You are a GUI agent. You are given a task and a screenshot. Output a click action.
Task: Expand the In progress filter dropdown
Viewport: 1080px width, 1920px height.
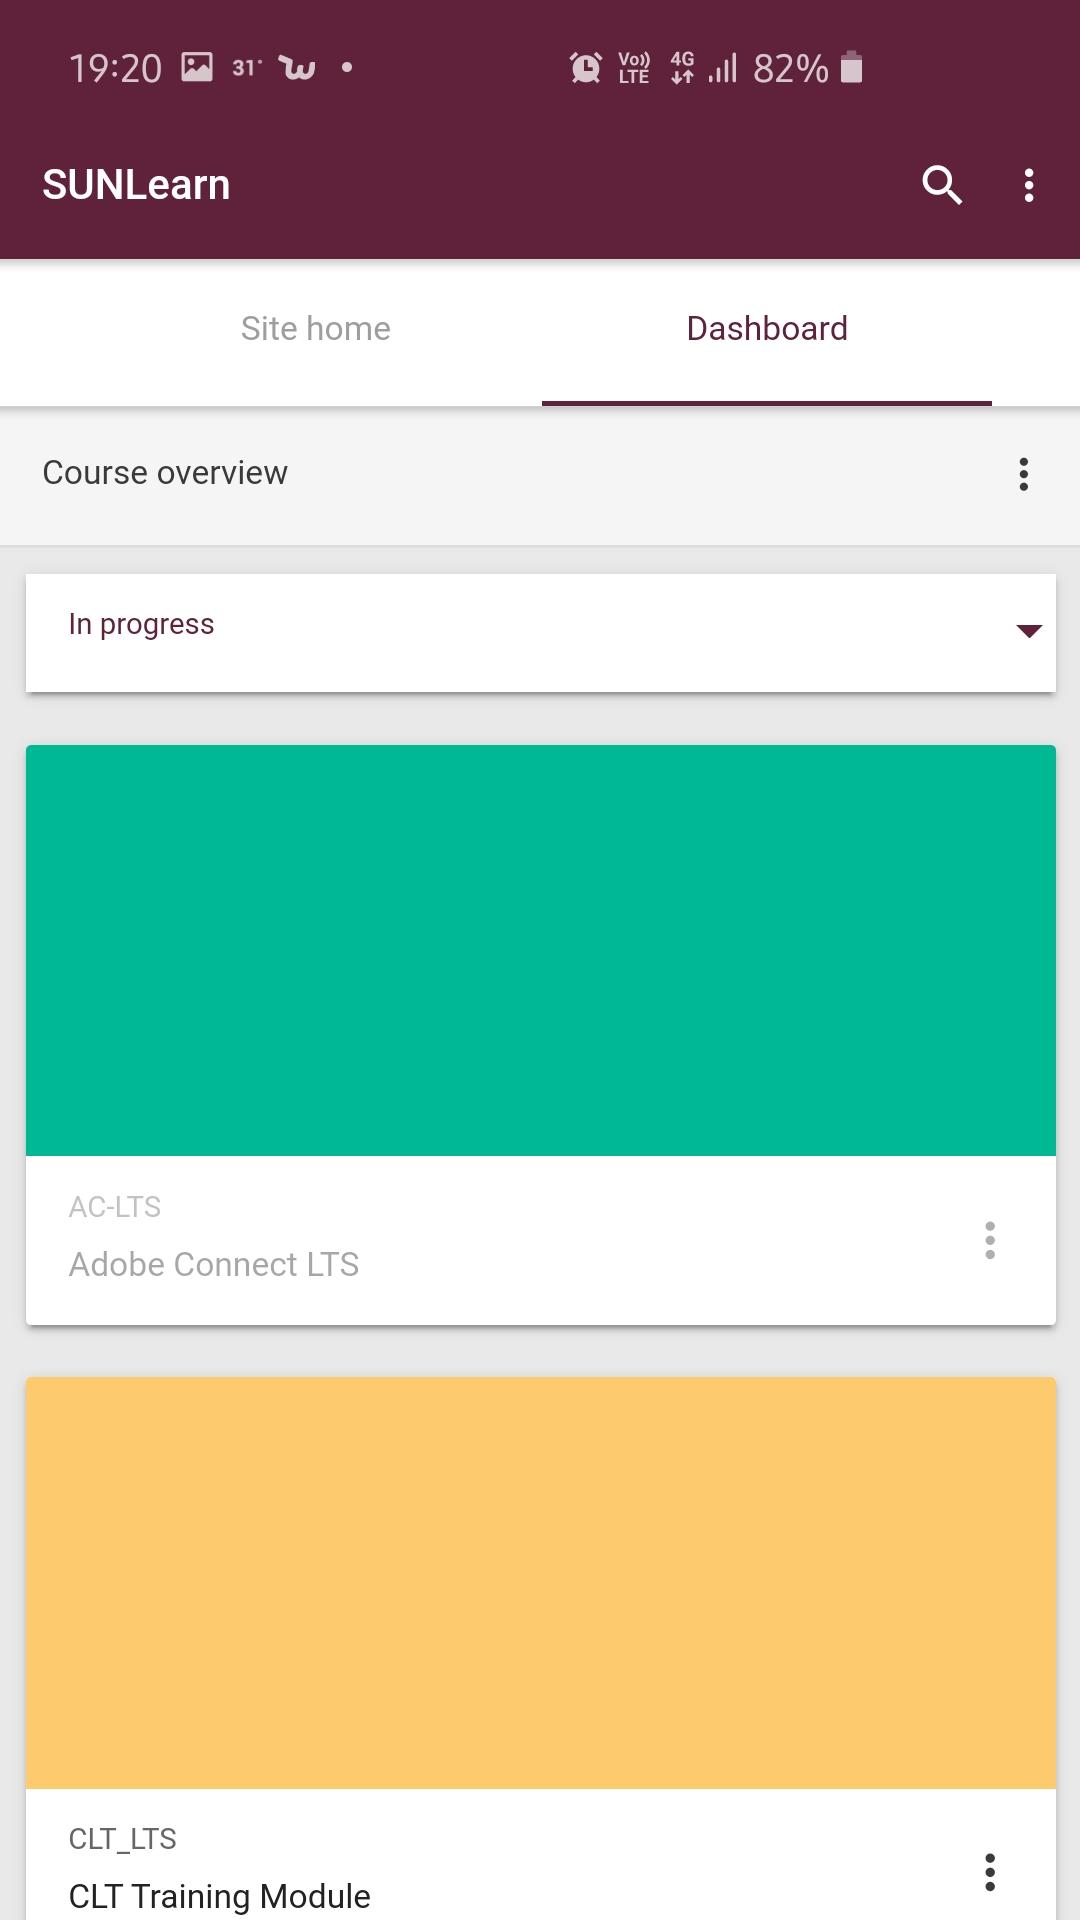(541, 632)
